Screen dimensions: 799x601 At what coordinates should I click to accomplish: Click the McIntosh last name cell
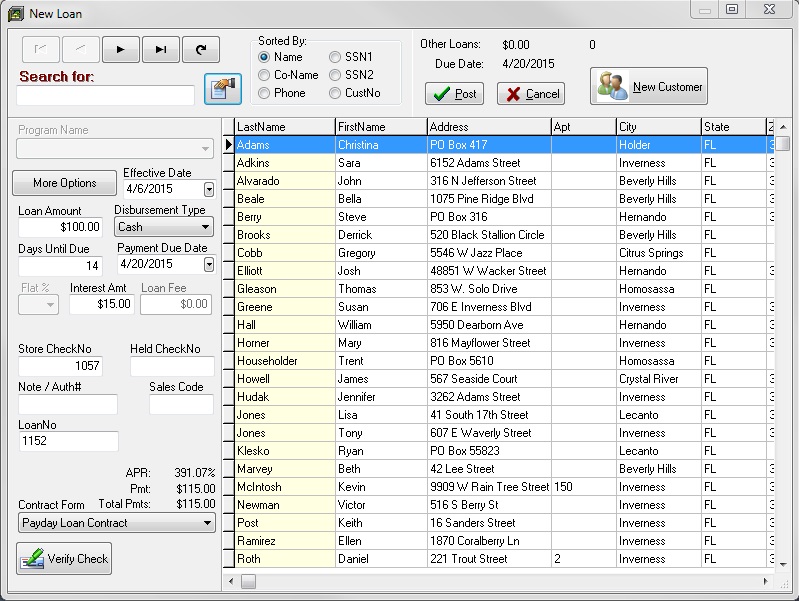(285, 487)
